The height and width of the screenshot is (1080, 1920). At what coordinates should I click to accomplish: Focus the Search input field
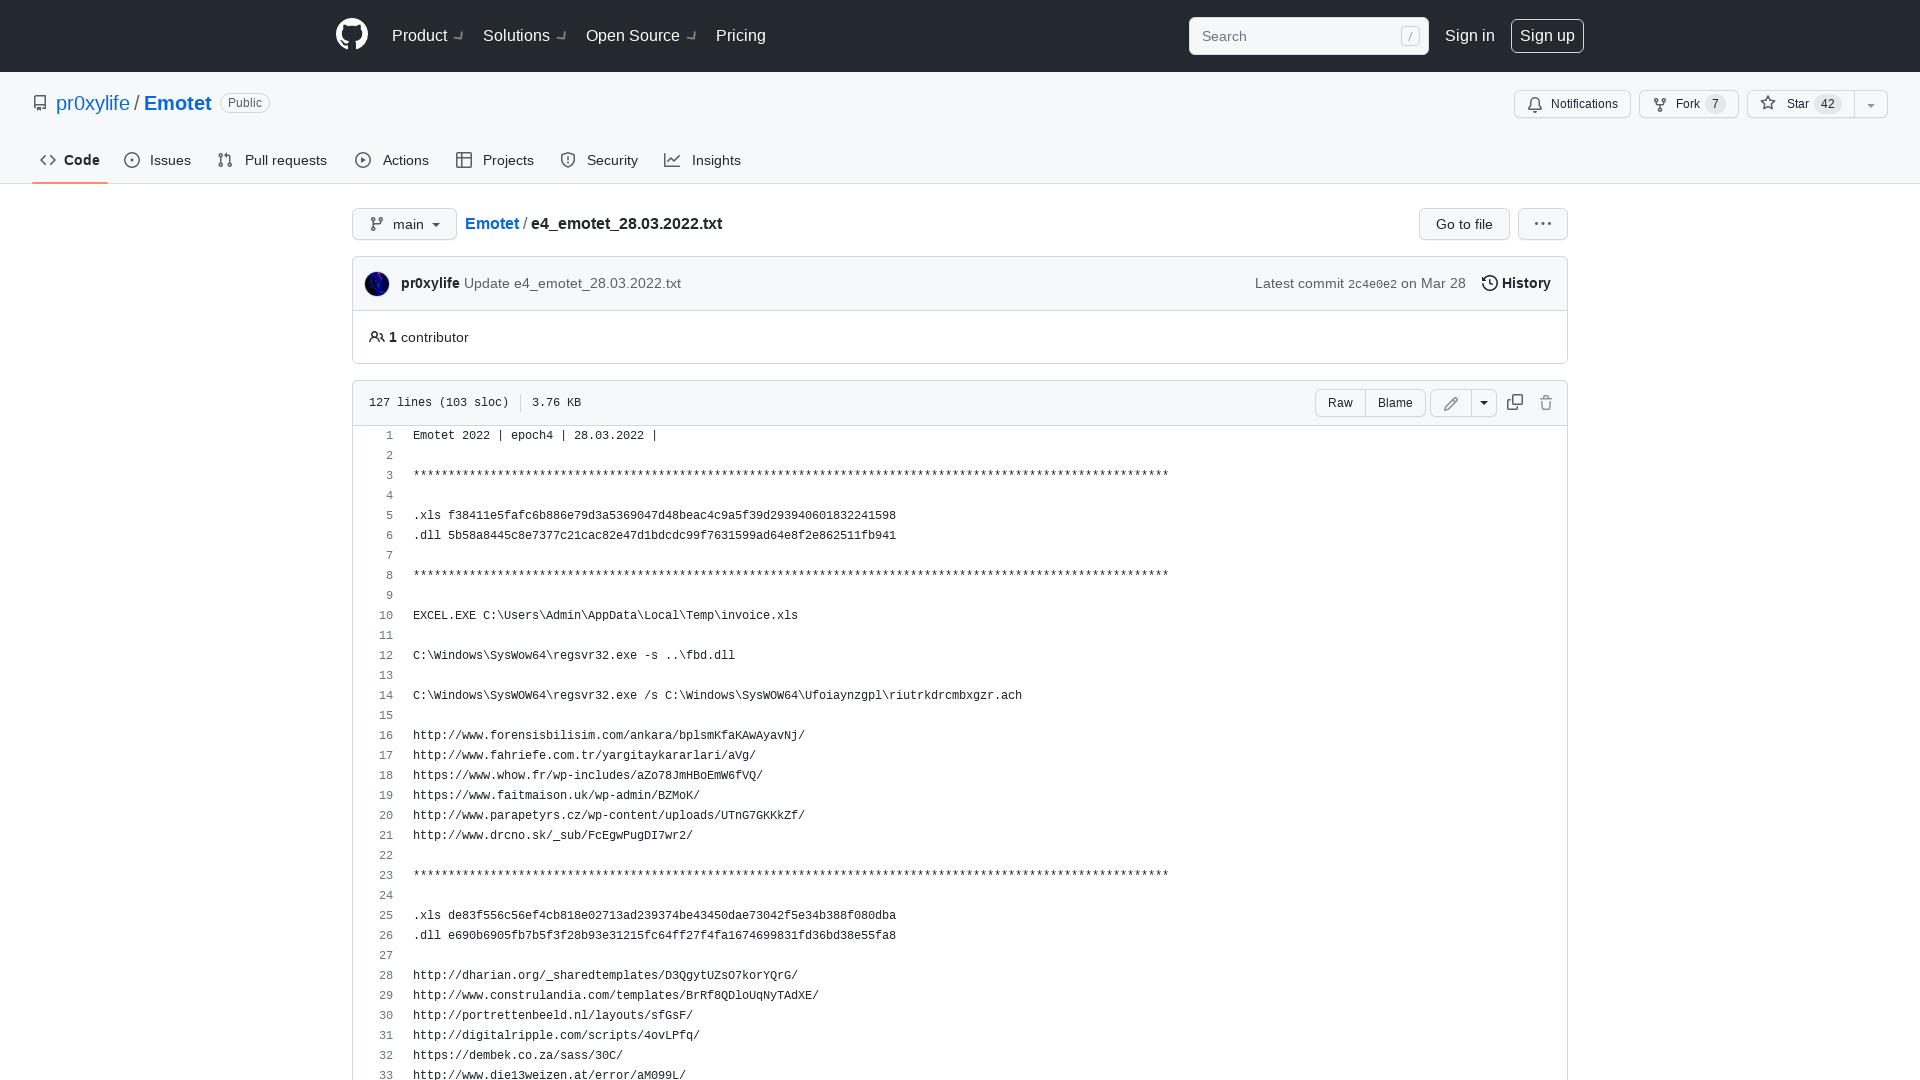point(1308,36)
